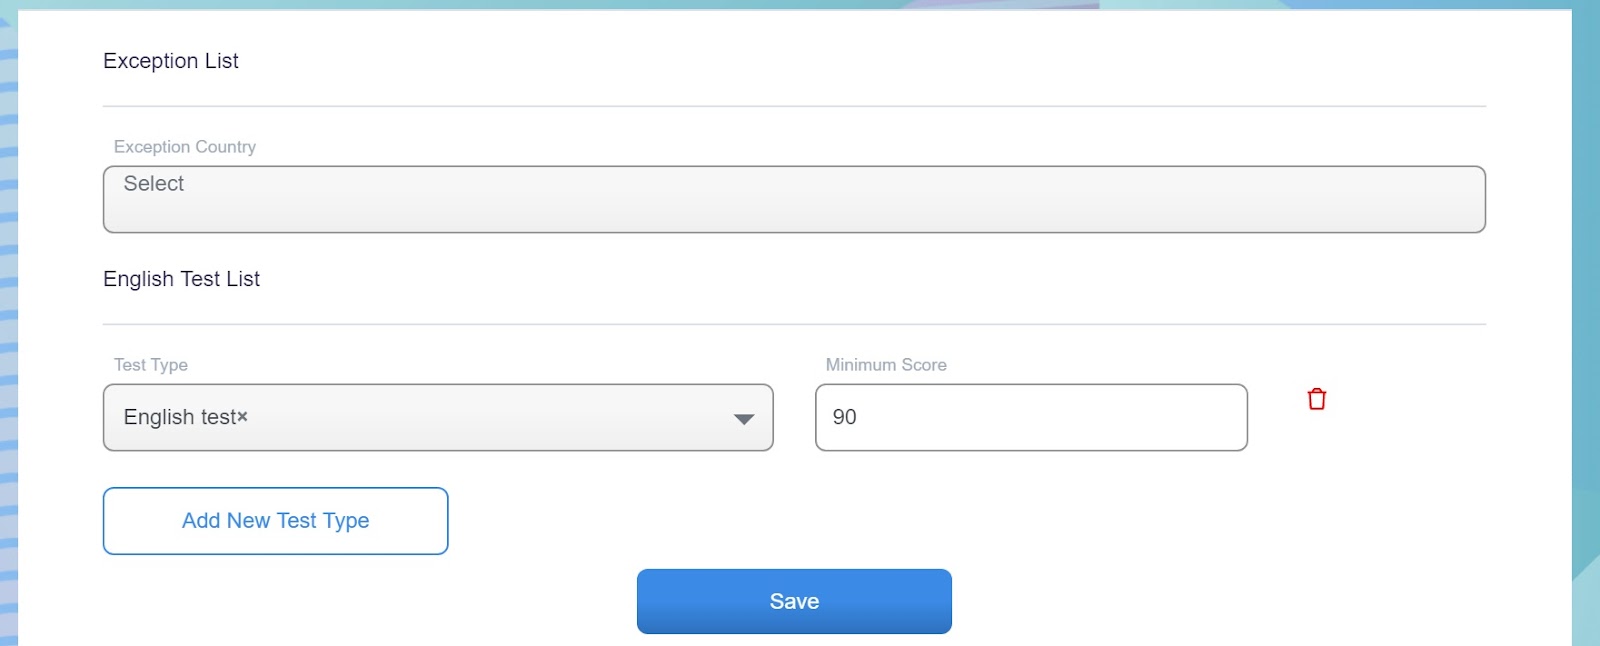Open the Exception Country select box
This screenshot has width=1600, height=646.
794,199
